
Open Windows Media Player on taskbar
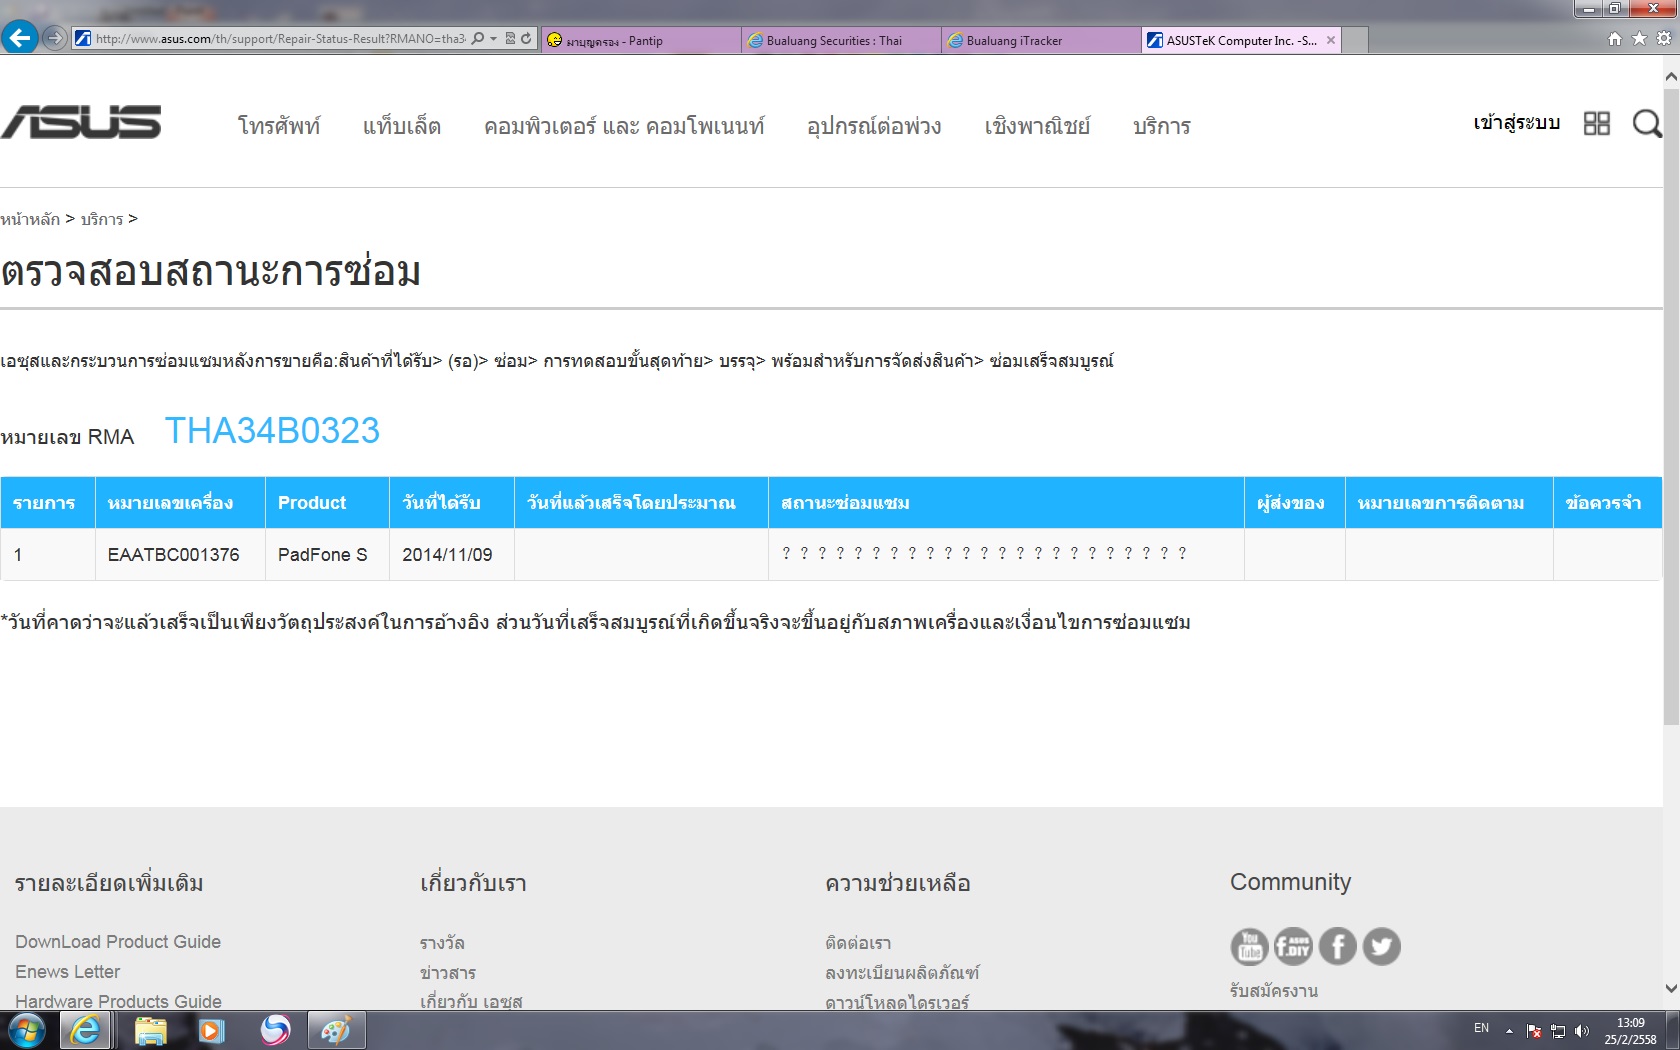click(211, 1030)
